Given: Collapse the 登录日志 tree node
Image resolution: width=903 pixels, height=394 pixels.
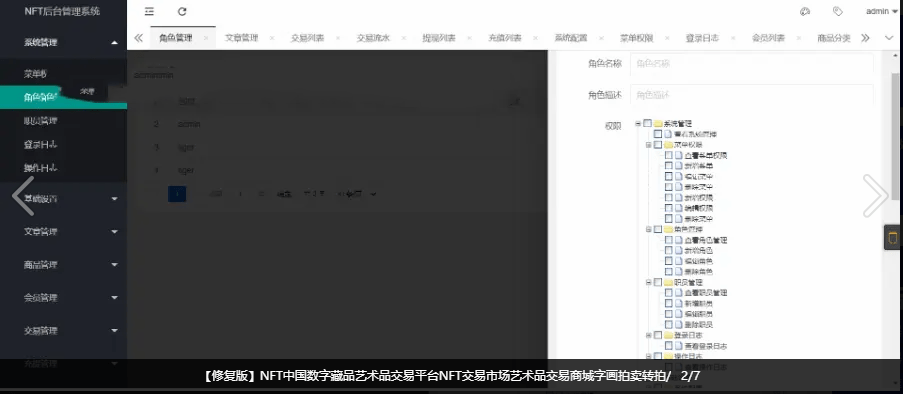Looking at the screenshot, I should 648,335.
